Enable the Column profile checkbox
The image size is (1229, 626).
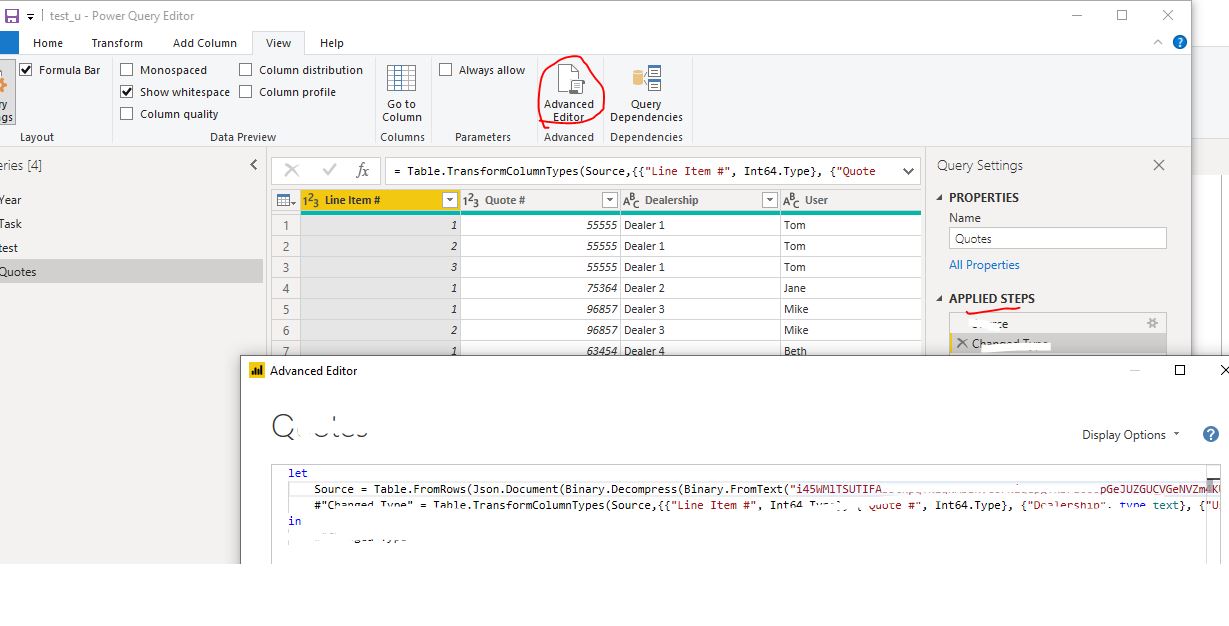(246, 92)
